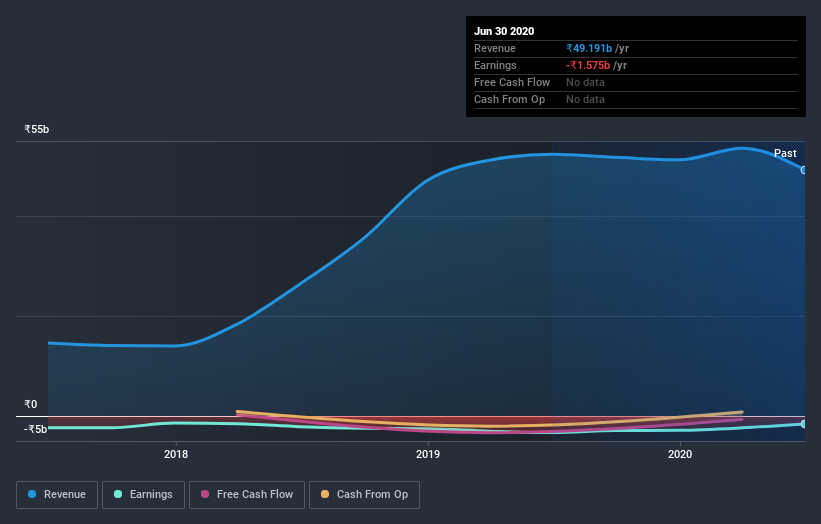Click the tooltip 'Revenue' row label
The image size is (821, 524).
495,48
